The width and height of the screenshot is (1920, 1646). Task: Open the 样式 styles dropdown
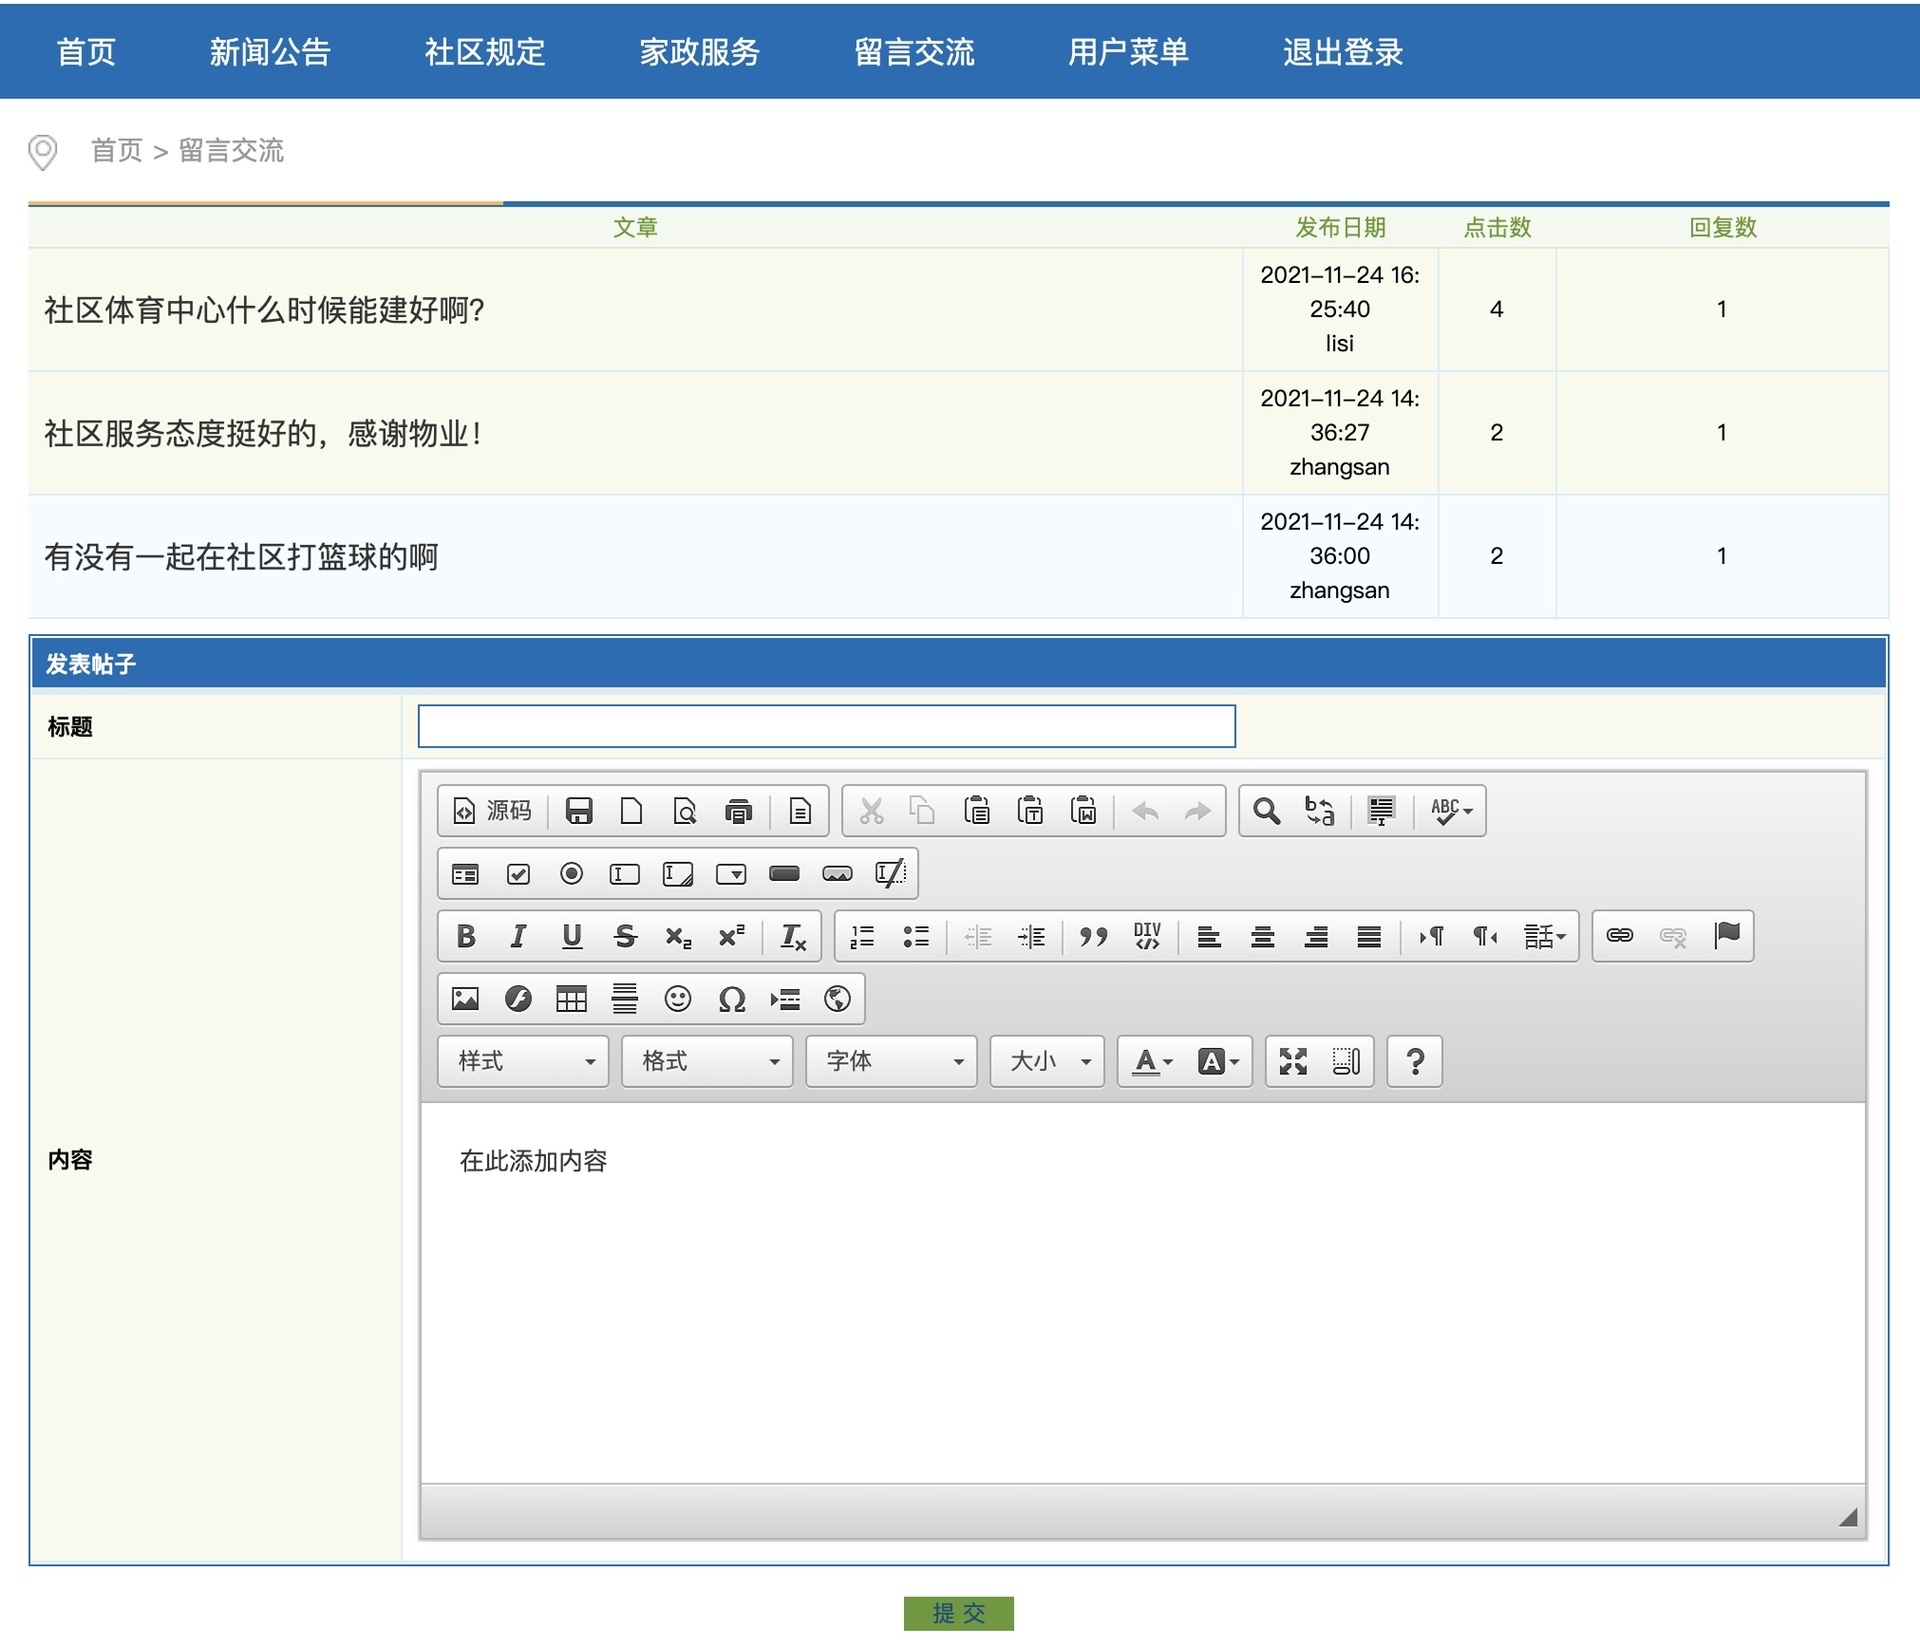pos(523,1061)
